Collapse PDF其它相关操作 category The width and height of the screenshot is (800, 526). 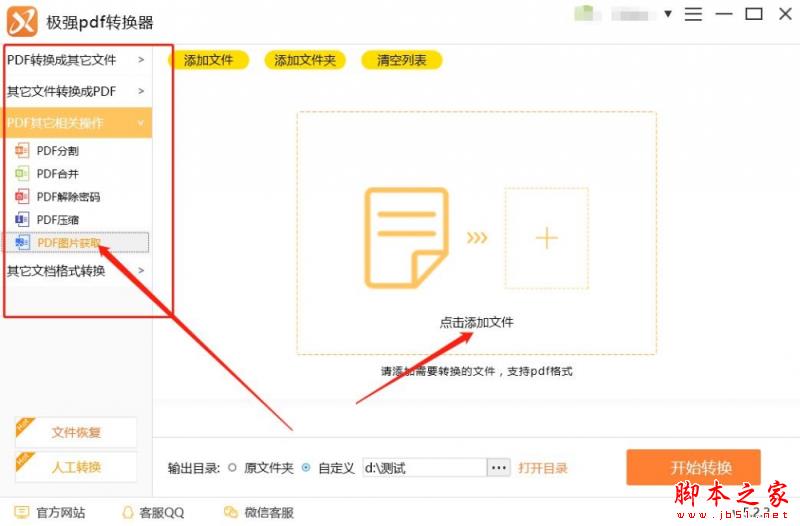tap(77, 122)
